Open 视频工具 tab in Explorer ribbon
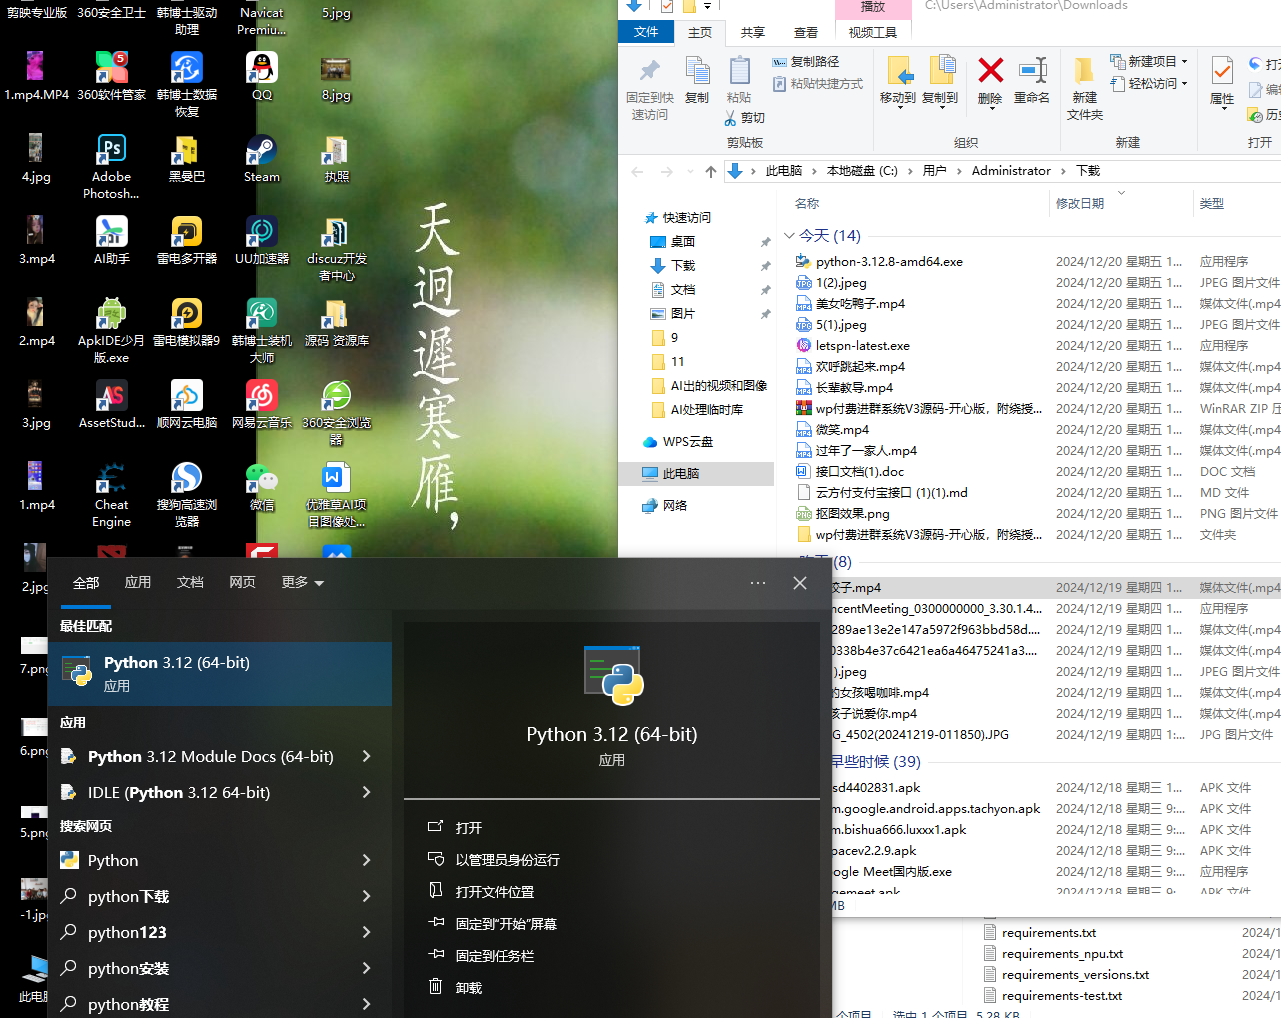The width and height of the screenshot is (1281, 1018). point(873,32)
